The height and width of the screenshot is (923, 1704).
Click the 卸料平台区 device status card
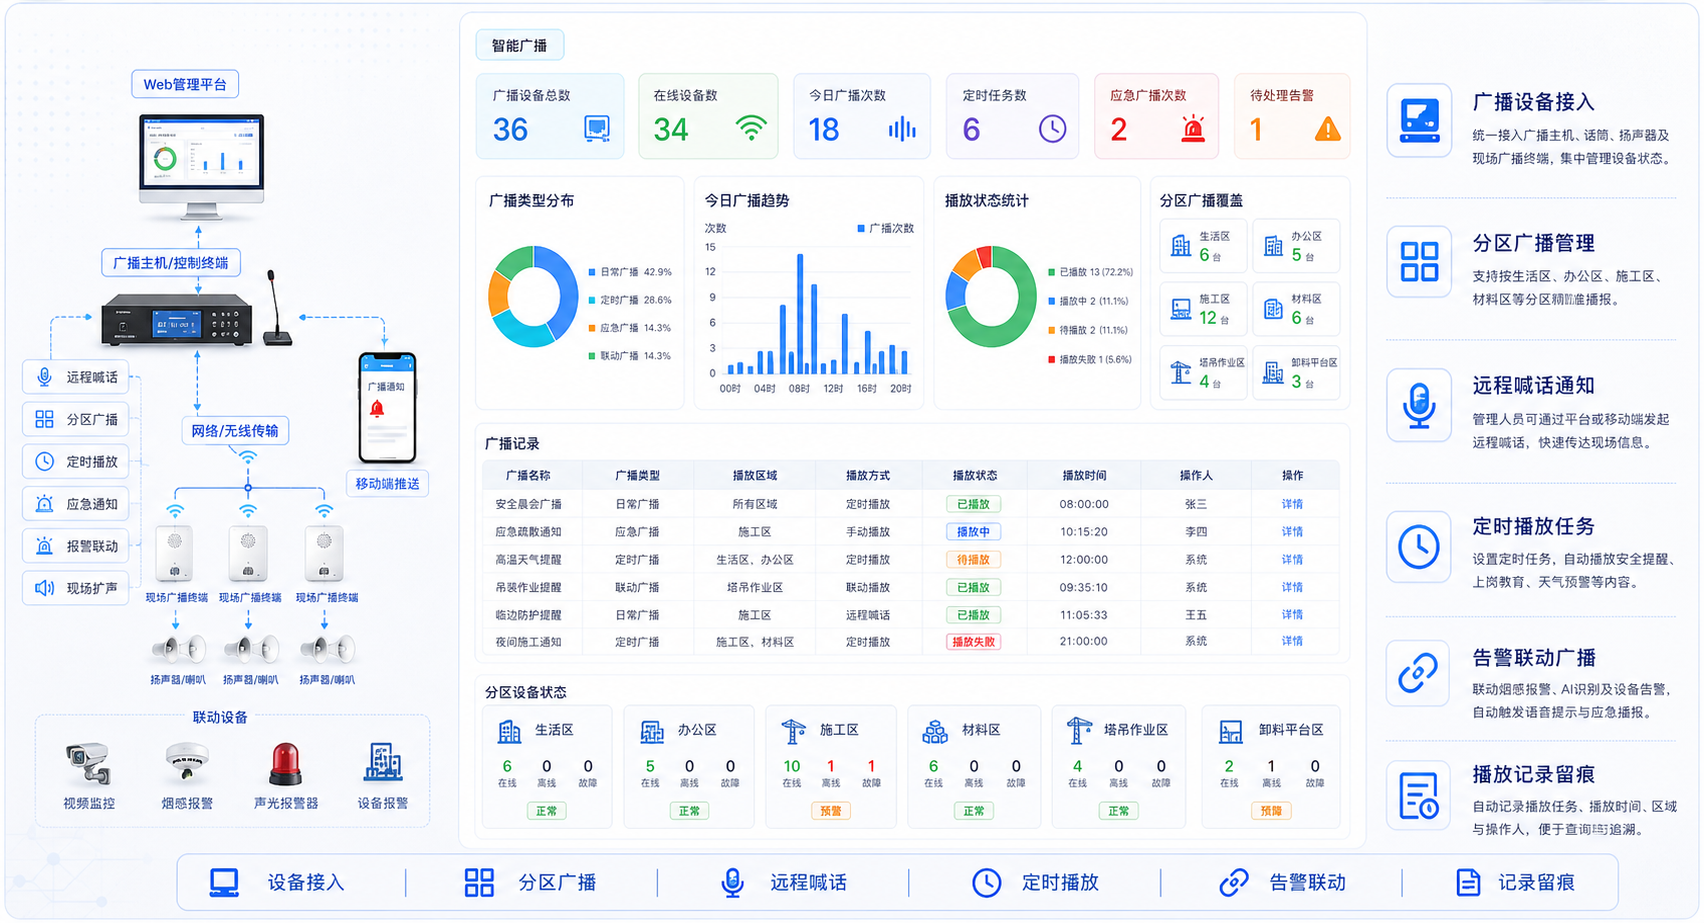coord(1270,767)
